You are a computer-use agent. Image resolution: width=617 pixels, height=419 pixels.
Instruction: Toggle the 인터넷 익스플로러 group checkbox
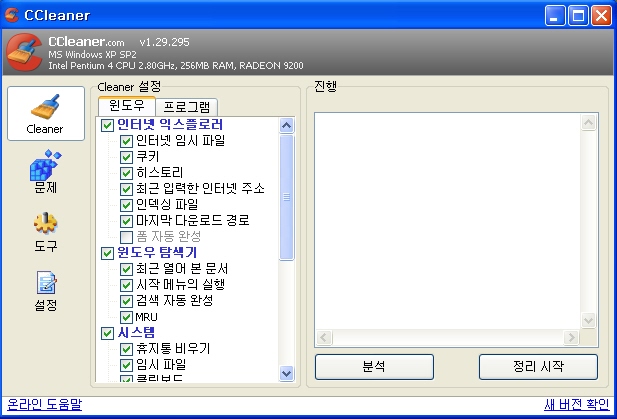tap(107, 126)
